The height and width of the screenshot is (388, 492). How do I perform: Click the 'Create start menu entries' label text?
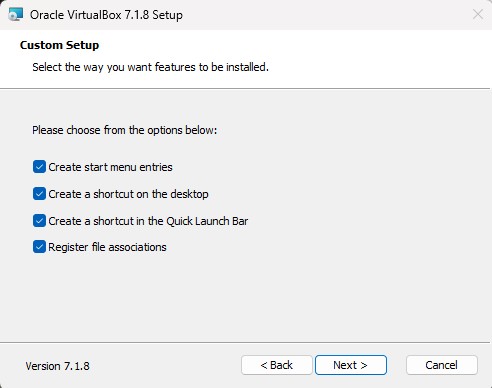click(x=110, y=167)
